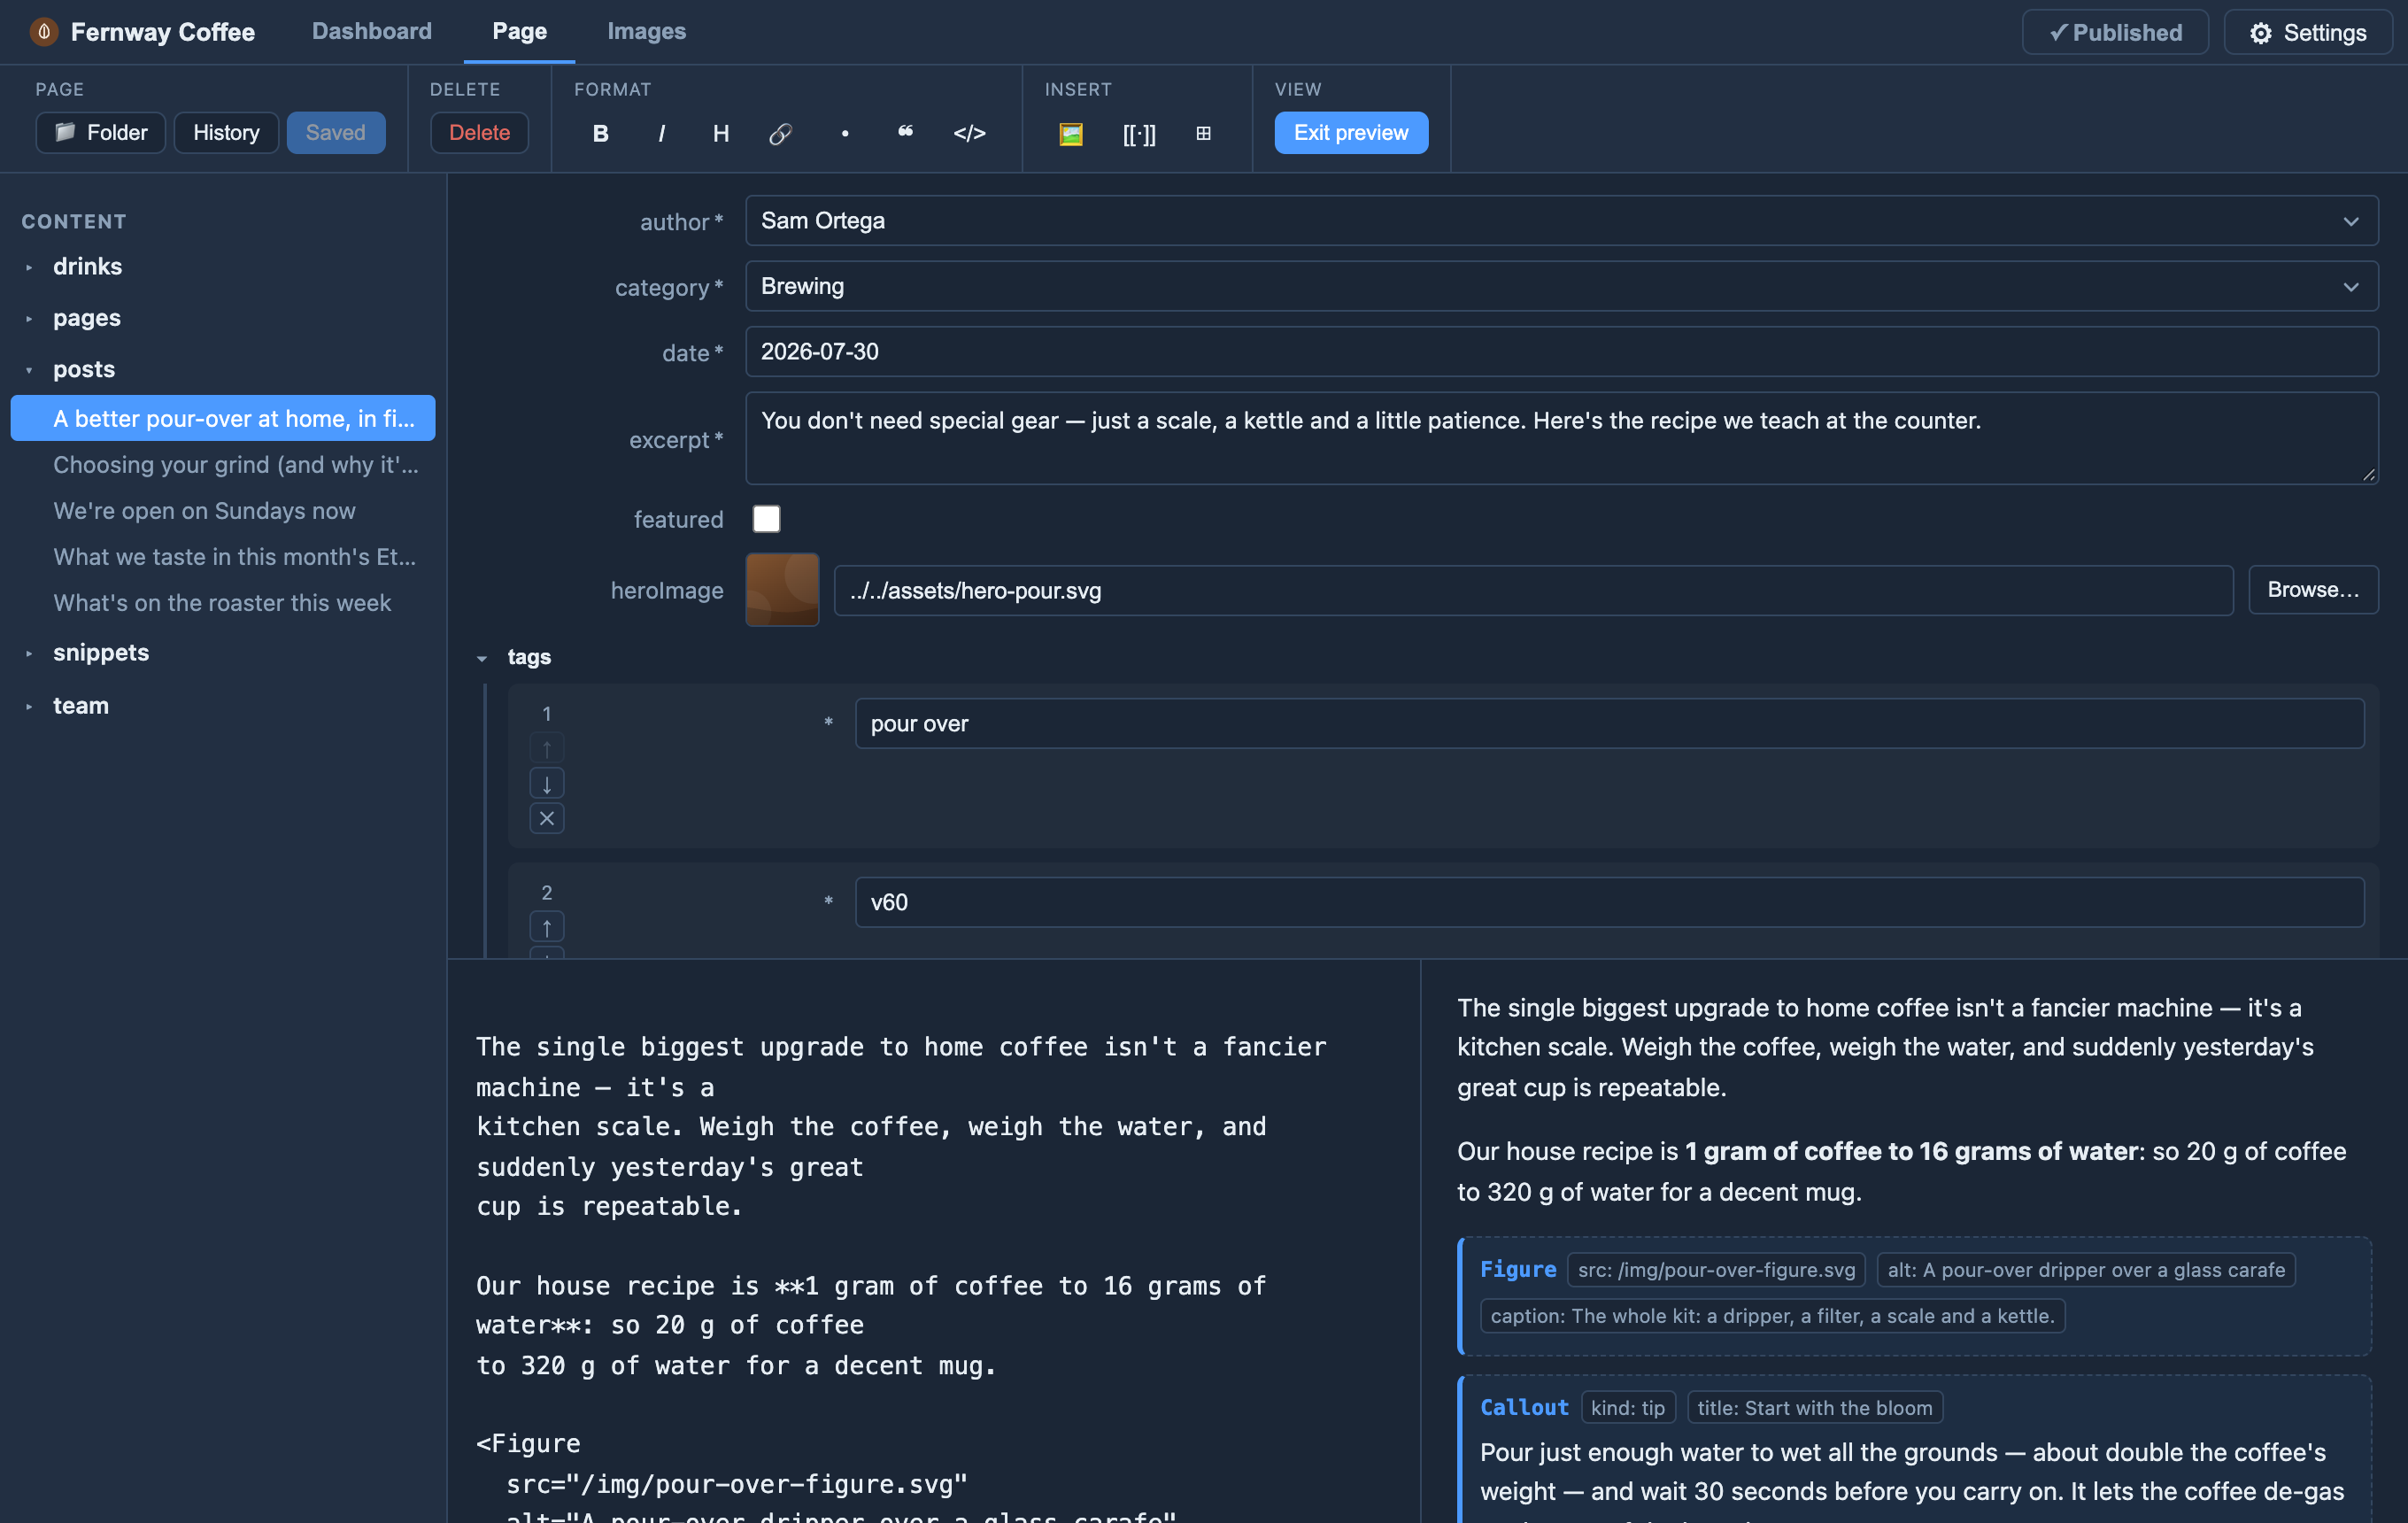Insert a heading with H button
This screenshot has width=2408, height=1523.
(x=721, y=133)
